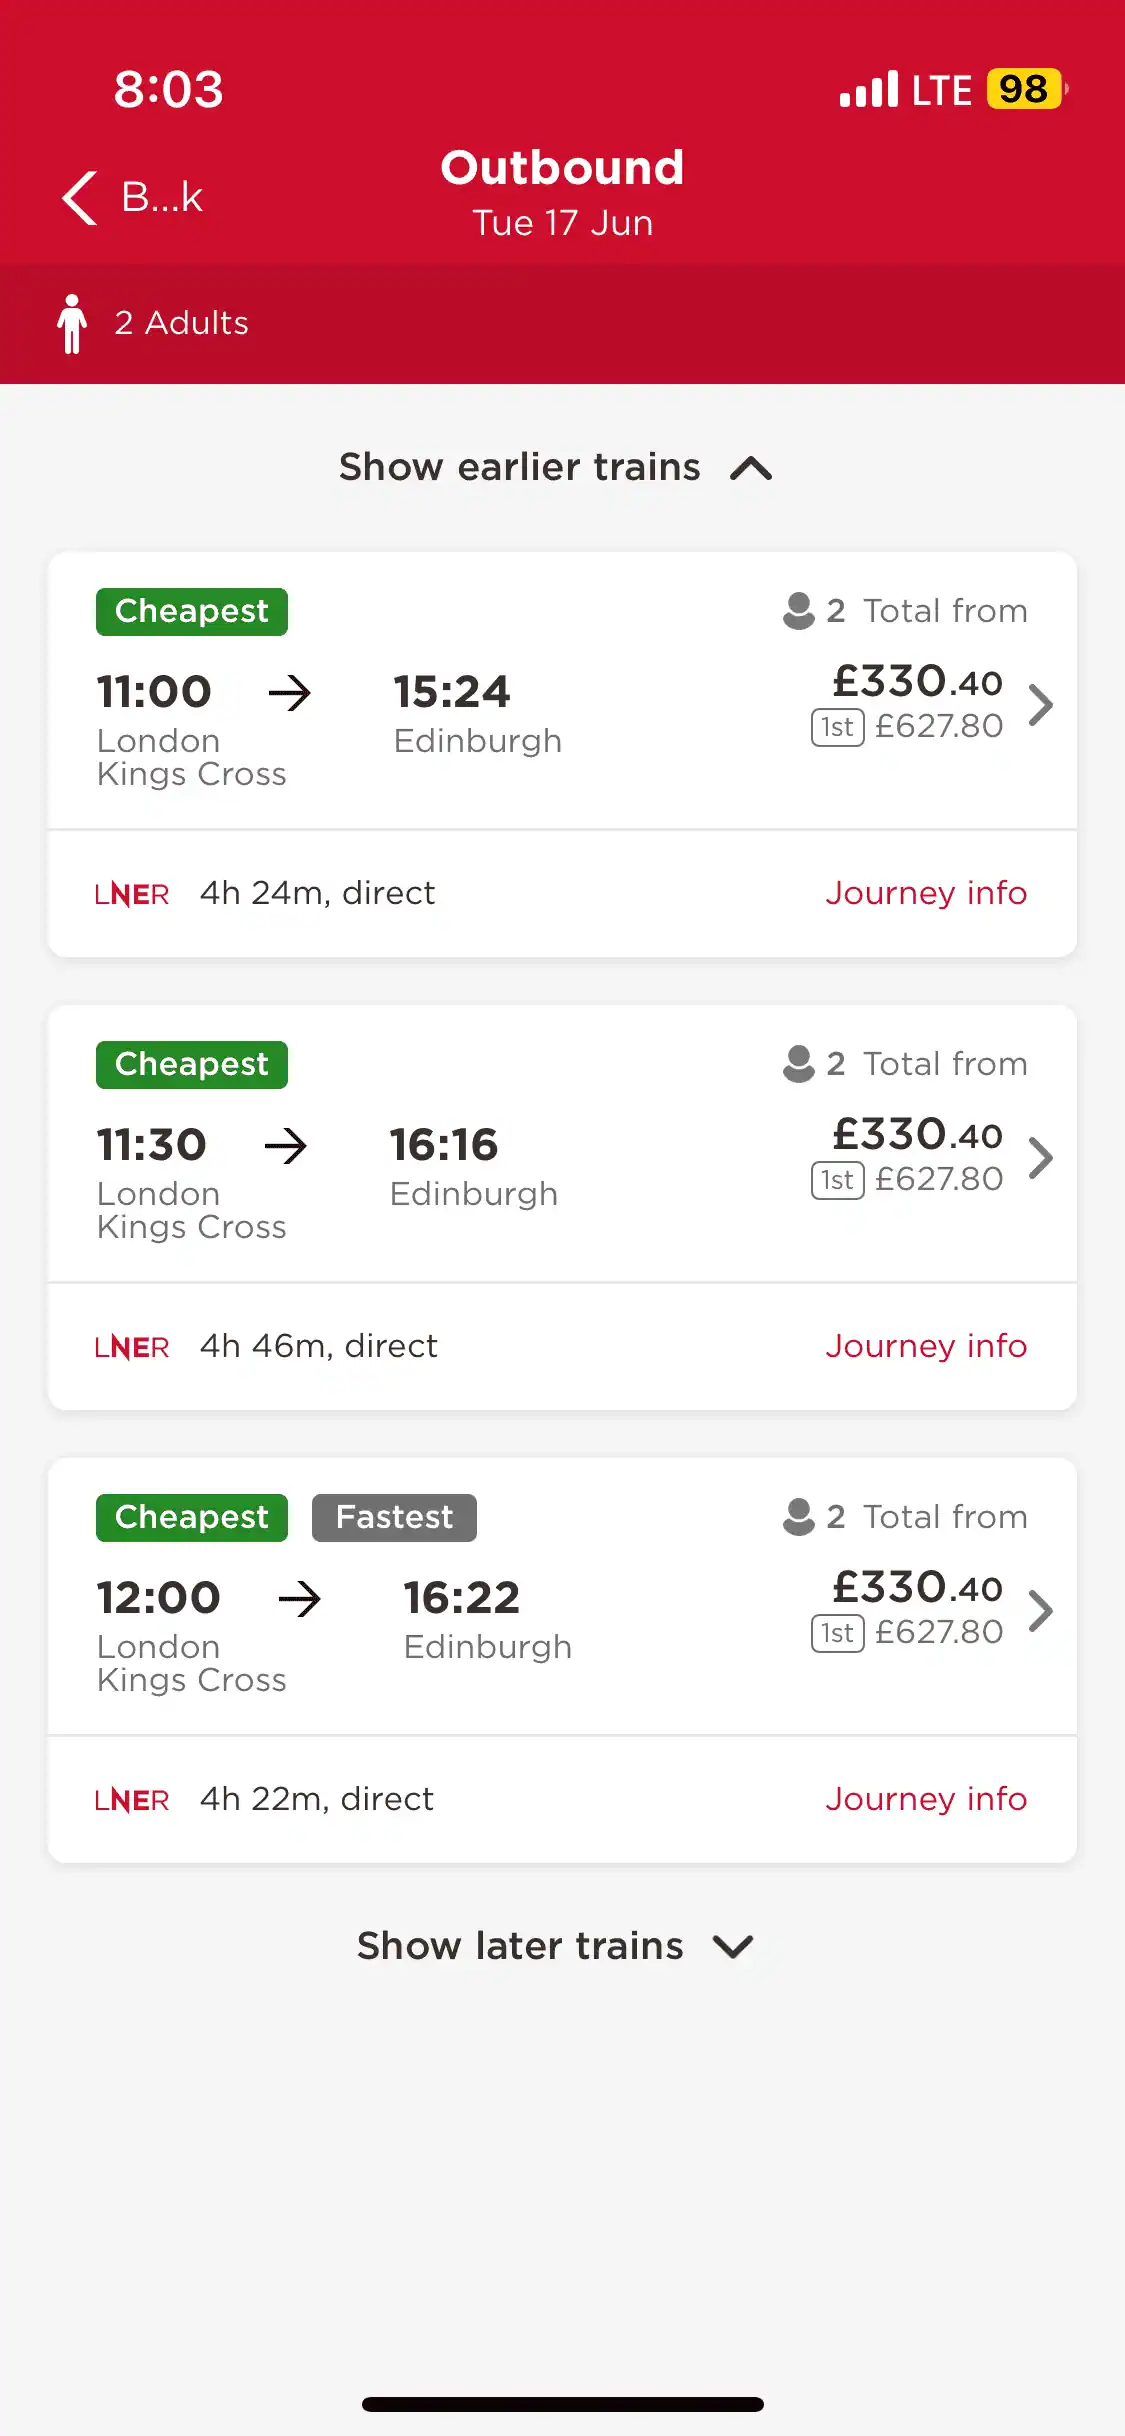The image size is (1125, 2436).
Task: Tap the Outbound Tue 17 Jun header
Action: click(562, 194)
